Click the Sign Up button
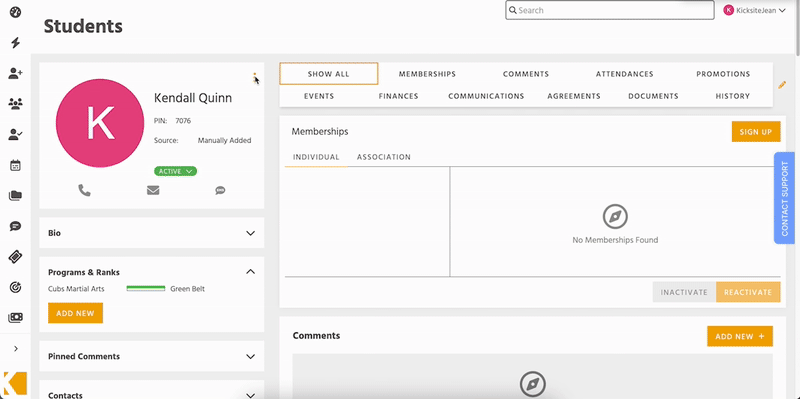 coord(756,132)
